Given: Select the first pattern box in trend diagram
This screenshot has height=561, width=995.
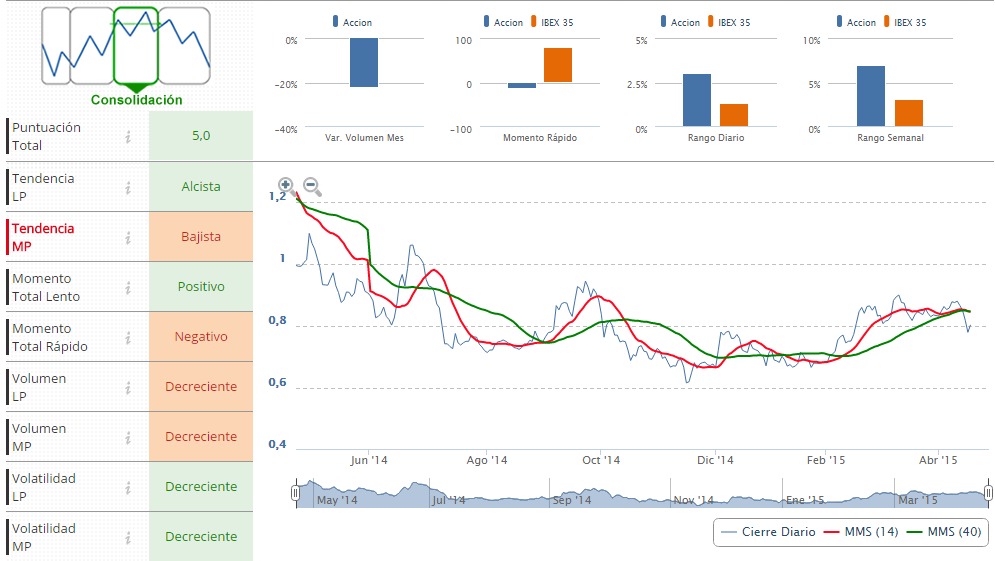Looking at the screenshot, I should point(56,46).
